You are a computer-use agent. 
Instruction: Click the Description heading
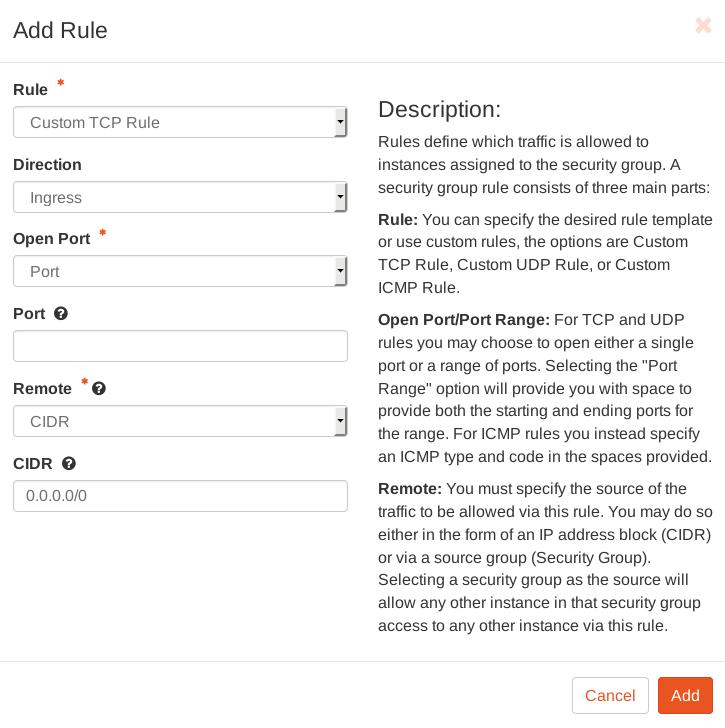tap(439, 110)
